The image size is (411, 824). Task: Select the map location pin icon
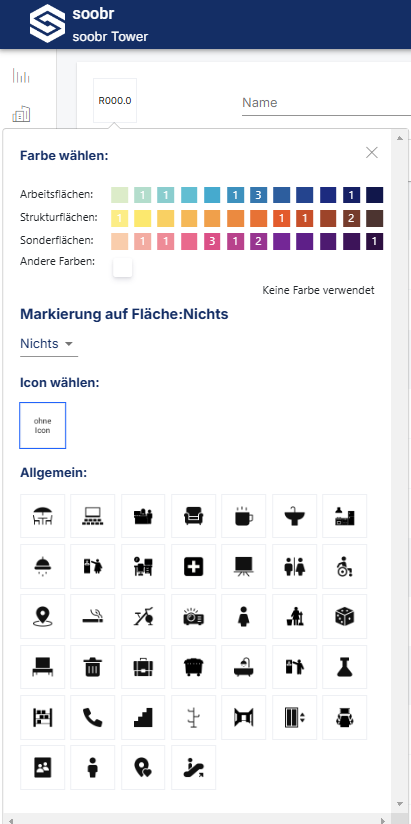point(42,617)
